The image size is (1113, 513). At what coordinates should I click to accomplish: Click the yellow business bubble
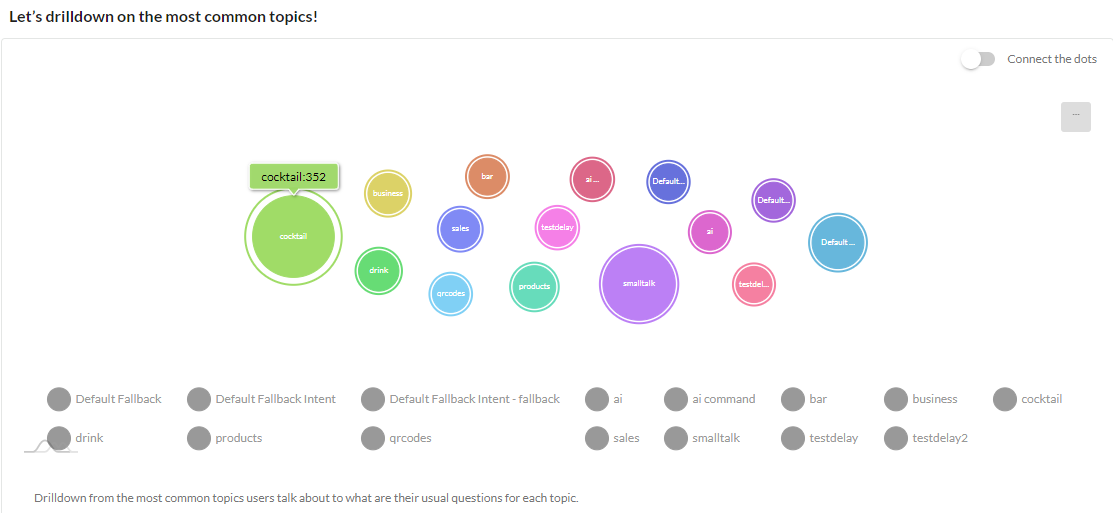click(x=387, y=193)
